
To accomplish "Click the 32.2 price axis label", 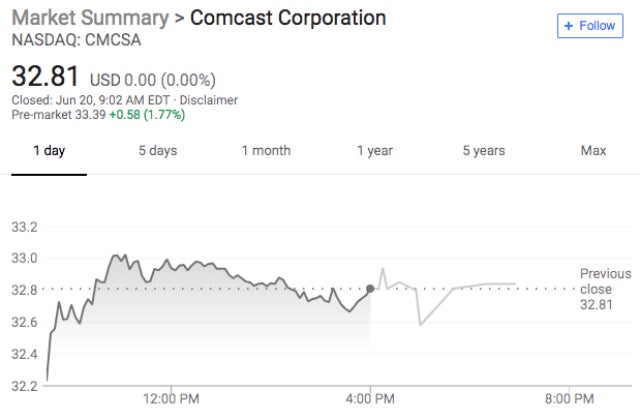I will pyautogui.click(x=24, y=386).
